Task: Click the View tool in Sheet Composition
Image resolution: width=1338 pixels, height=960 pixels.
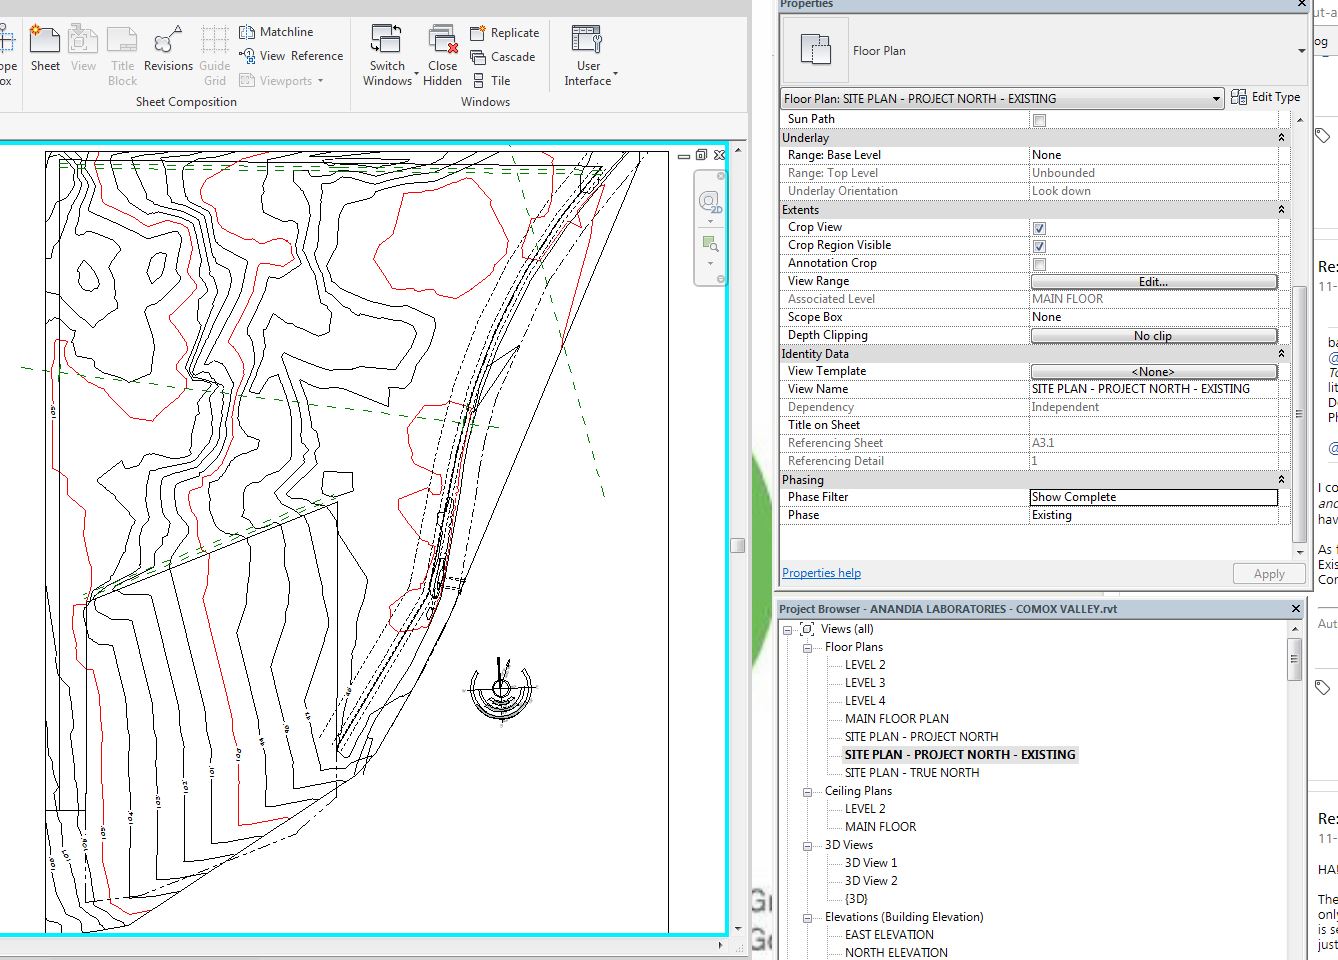Action: [x=84, y=50]
